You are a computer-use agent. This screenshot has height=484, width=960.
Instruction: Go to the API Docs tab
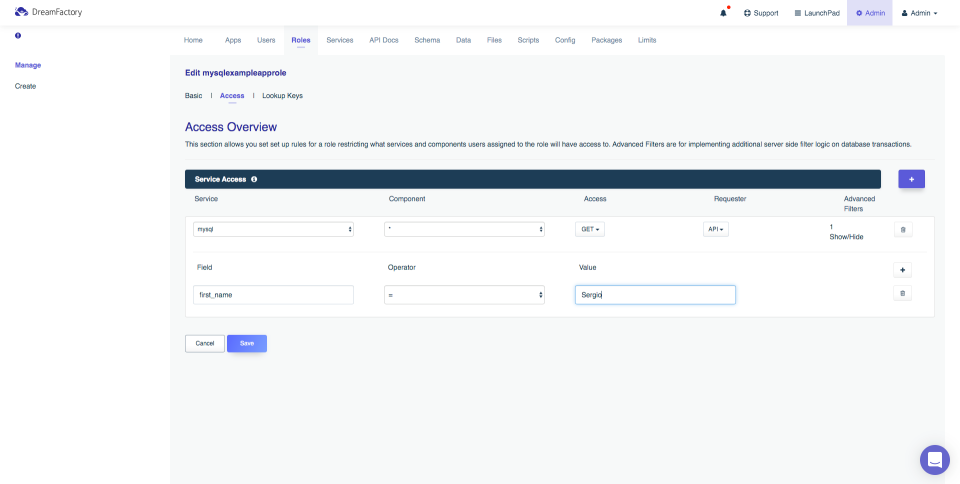pyautogui.click(x=384, y=40)
